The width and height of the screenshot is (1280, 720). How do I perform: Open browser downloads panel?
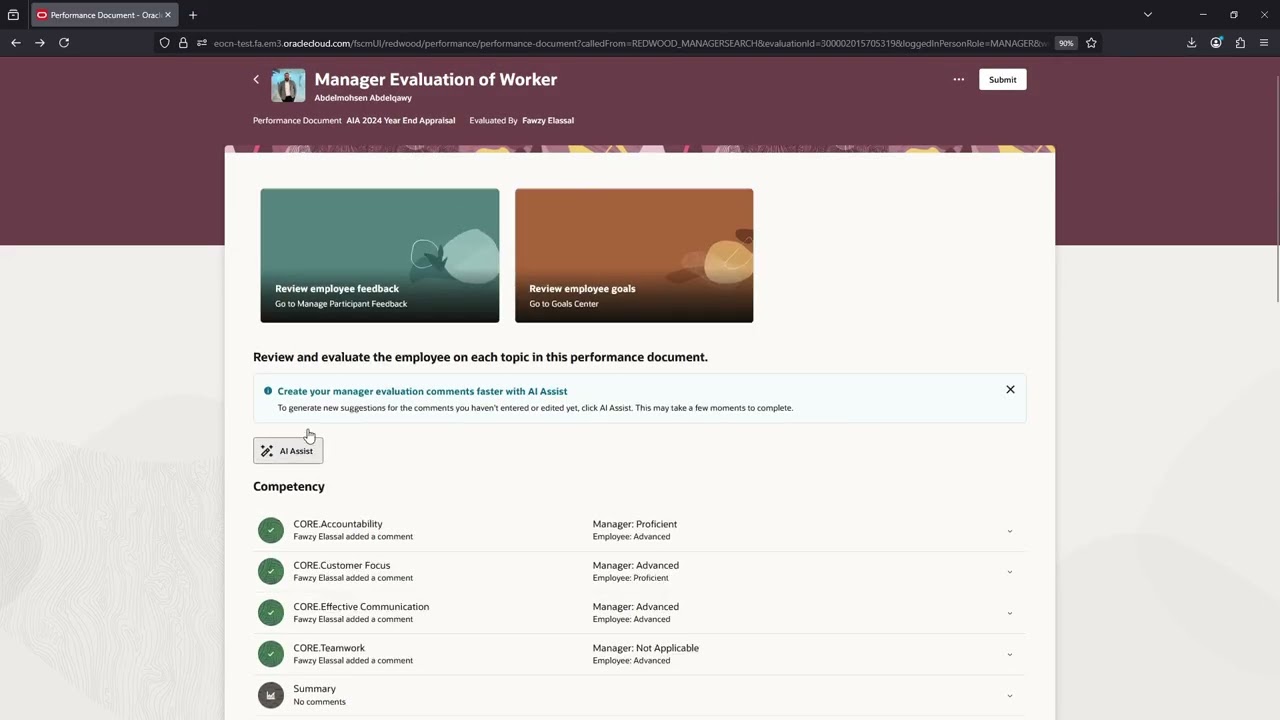click(1191, 43)
